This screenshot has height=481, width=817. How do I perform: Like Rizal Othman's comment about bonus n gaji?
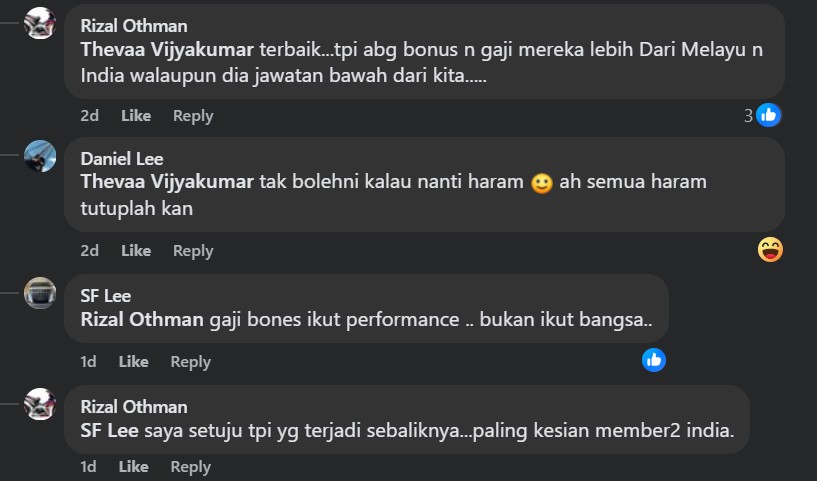(x=136, y=116)
